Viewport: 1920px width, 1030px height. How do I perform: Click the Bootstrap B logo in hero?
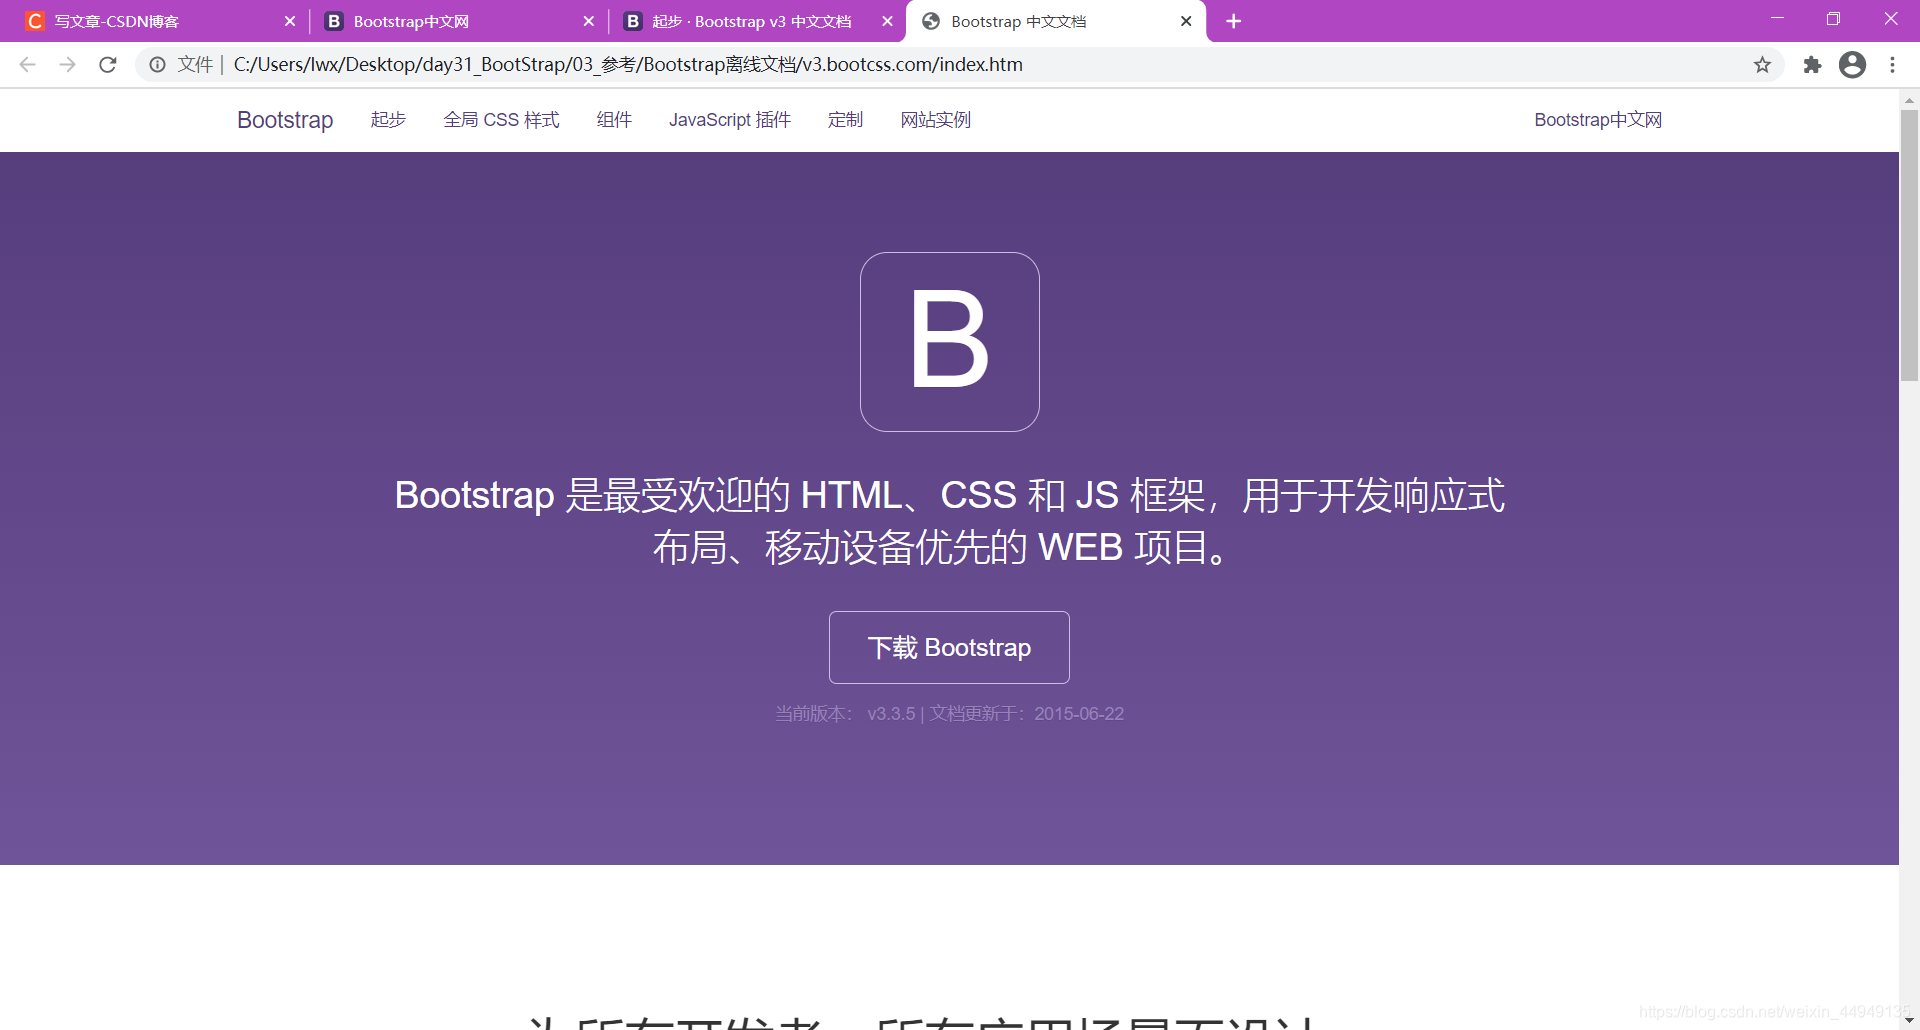coord(950,342)
